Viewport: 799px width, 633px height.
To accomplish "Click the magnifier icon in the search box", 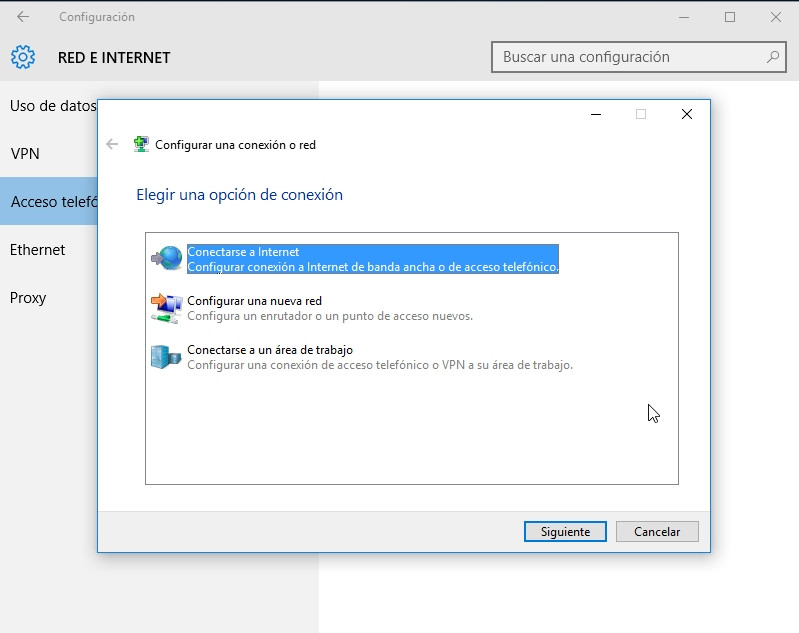I will pyautogui.click(x=773, y=57).
